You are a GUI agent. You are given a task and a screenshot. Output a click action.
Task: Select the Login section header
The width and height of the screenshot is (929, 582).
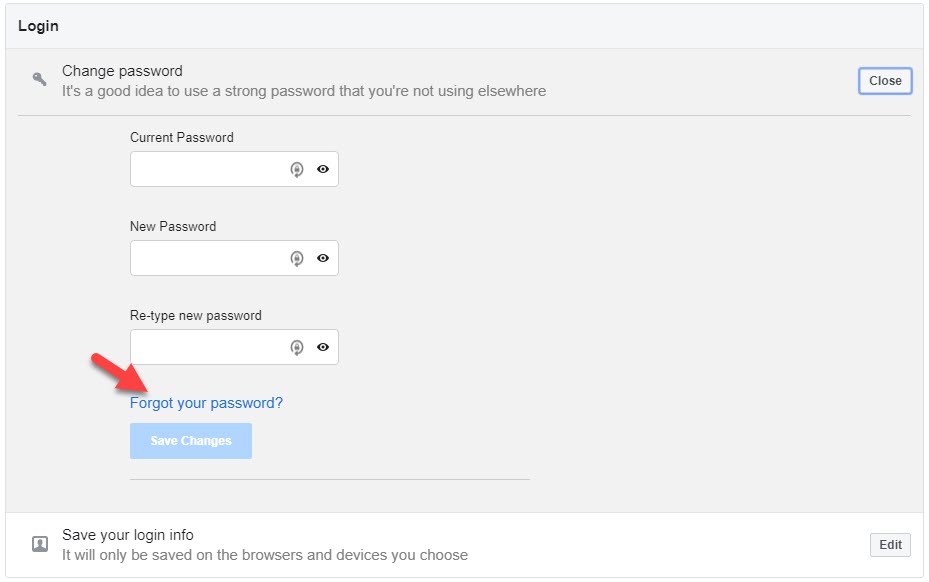click(38, 26)
